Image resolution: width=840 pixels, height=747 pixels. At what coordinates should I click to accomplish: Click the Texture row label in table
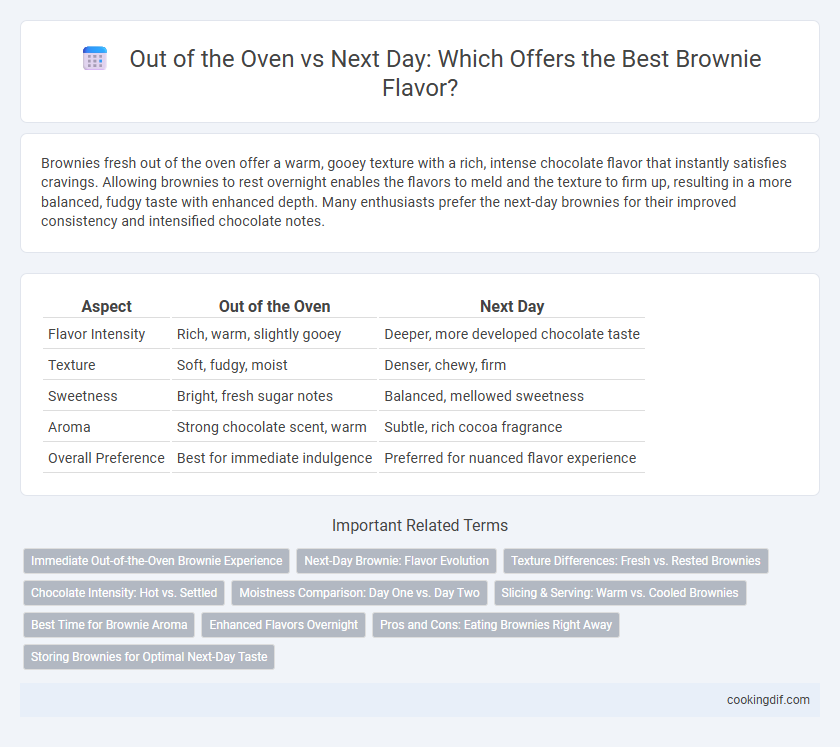(x=72, y=365)
